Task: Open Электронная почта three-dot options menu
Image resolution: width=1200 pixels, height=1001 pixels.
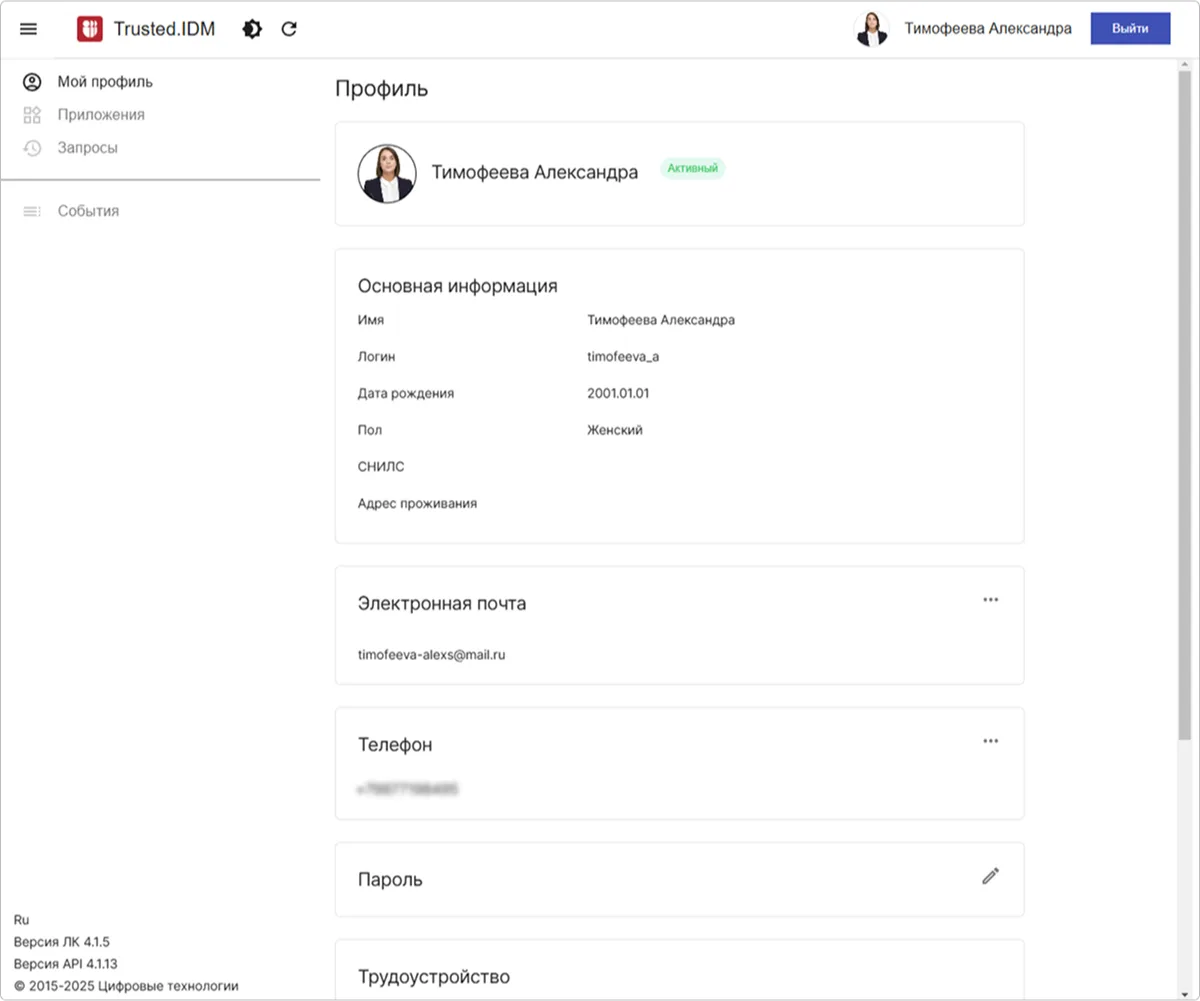Action: tap(990, 600)
